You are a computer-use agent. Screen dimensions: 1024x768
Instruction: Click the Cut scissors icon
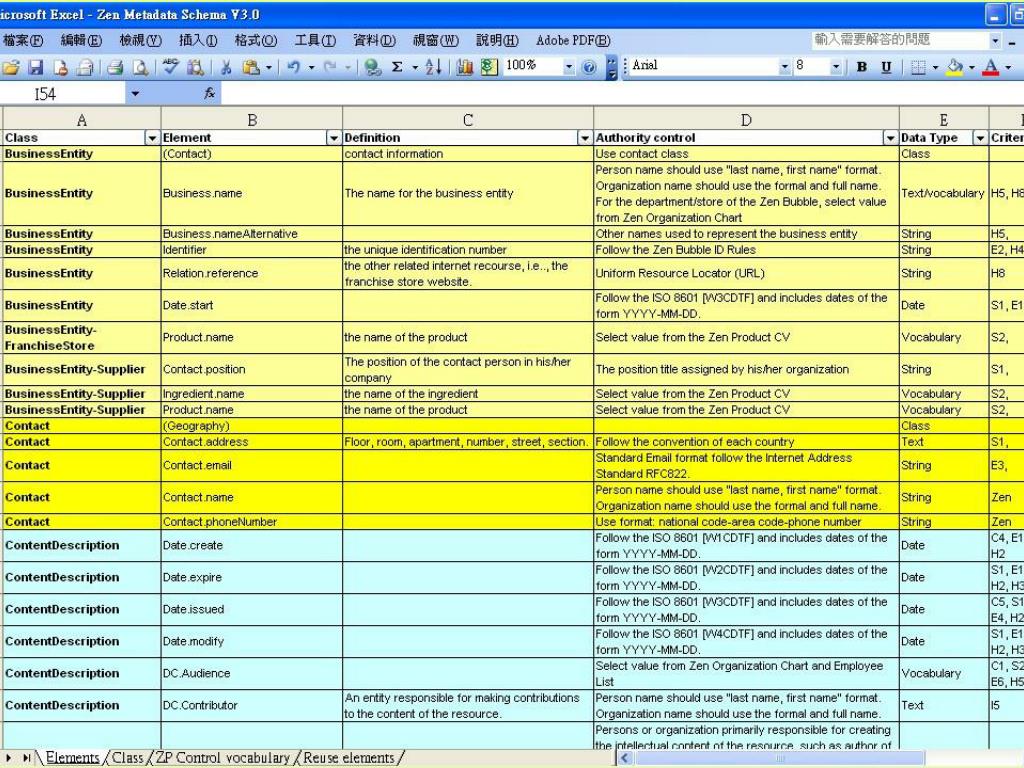[225, 67]
